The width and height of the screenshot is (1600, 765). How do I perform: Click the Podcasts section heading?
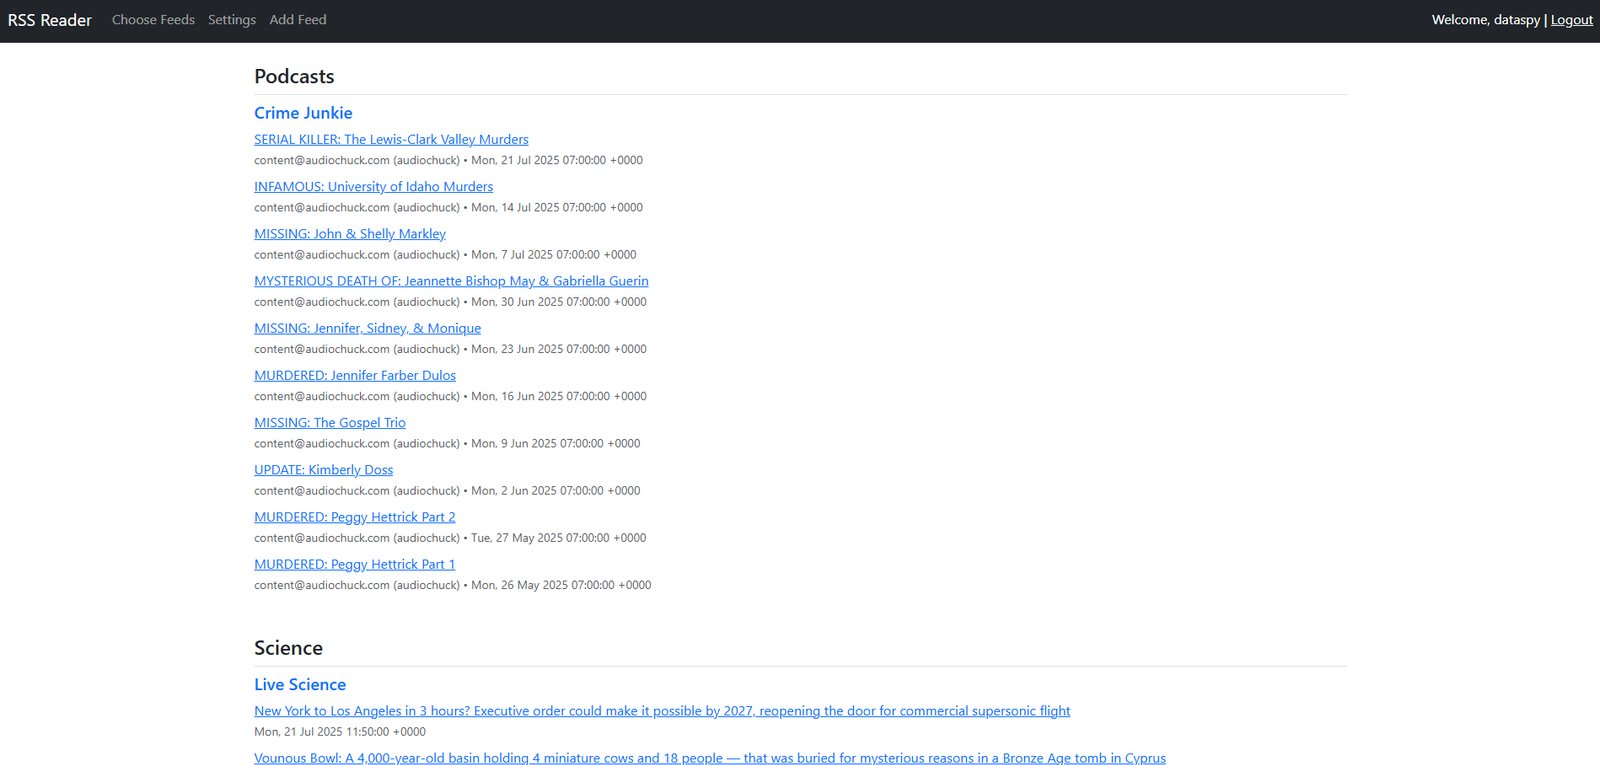coord(294,76)
